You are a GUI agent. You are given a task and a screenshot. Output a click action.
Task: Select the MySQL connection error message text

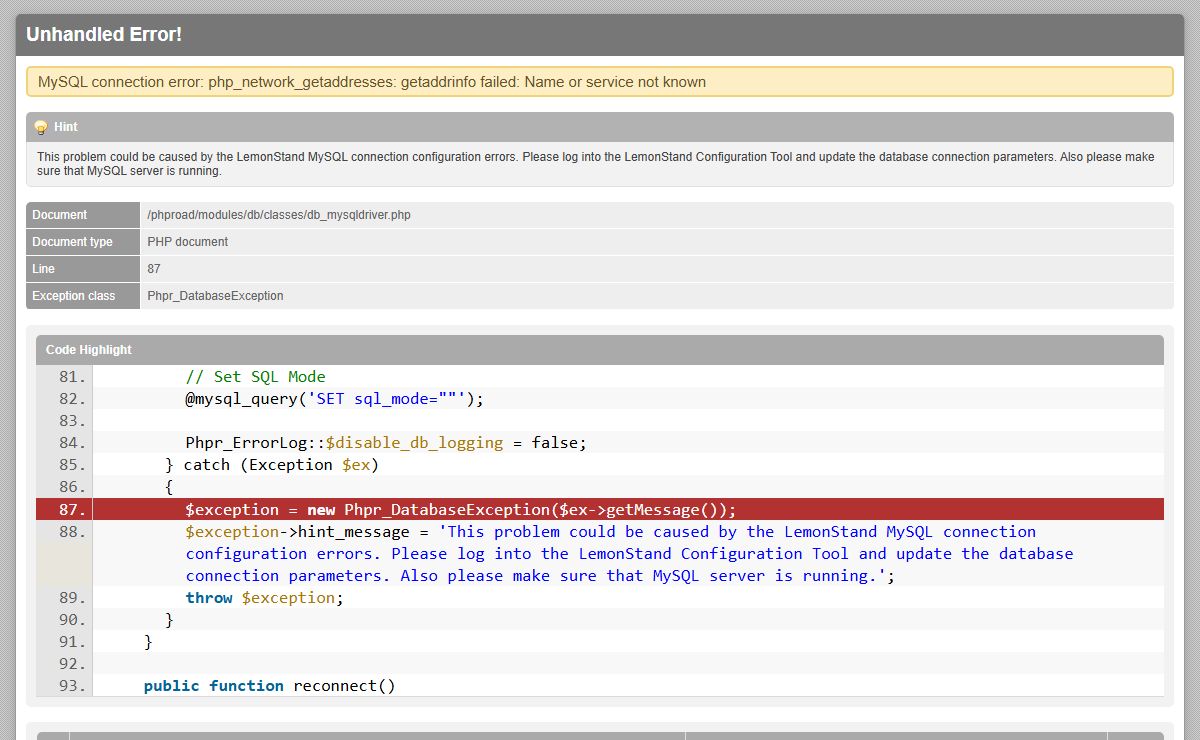[x=372, y=82]
